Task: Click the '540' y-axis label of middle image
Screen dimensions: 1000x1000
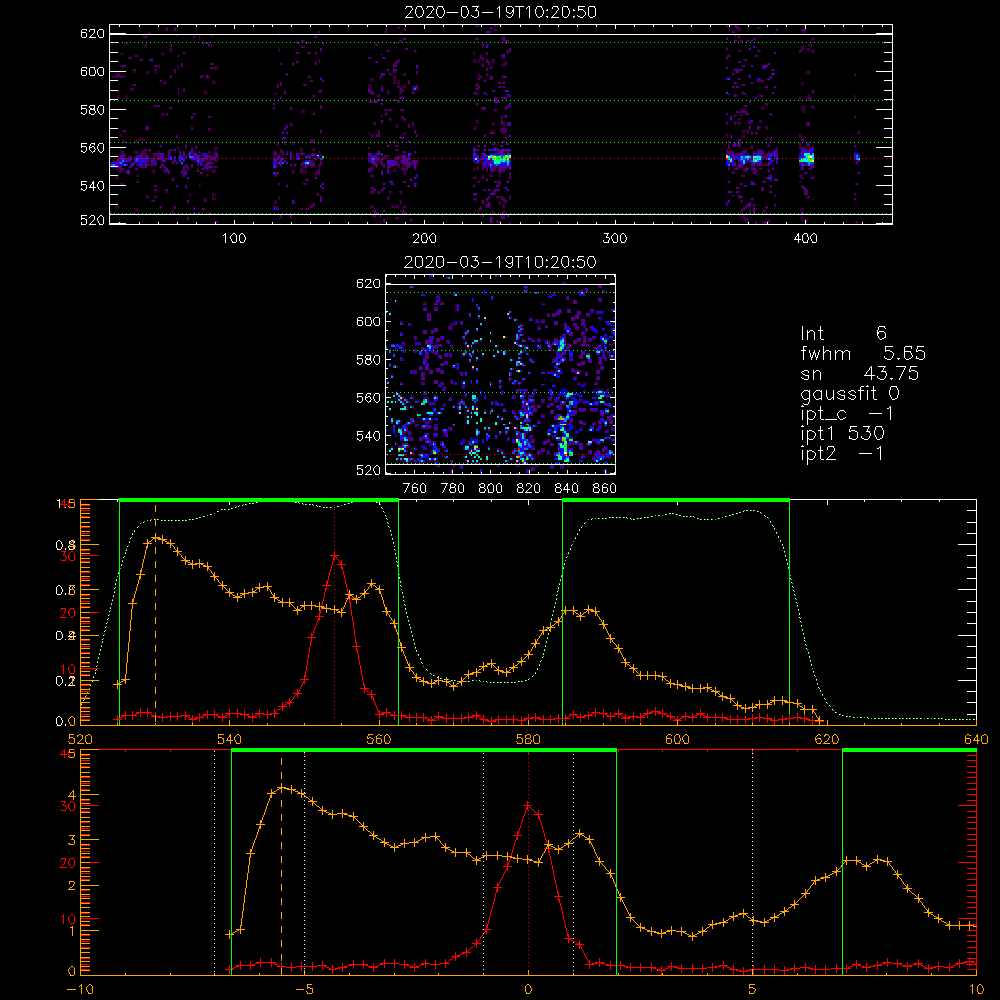Action: pos(368,436)
